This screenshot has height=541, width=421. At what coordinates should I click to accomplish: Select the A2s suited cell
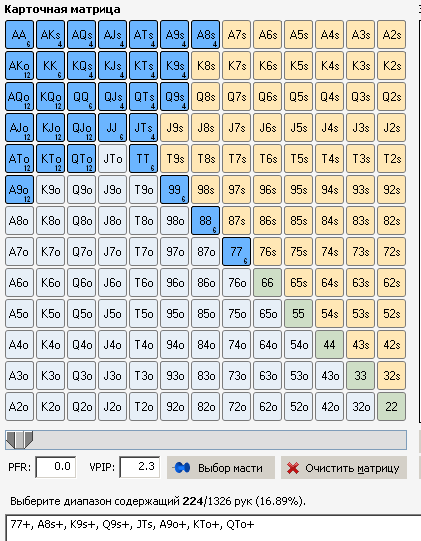click(x=392, y=35)
